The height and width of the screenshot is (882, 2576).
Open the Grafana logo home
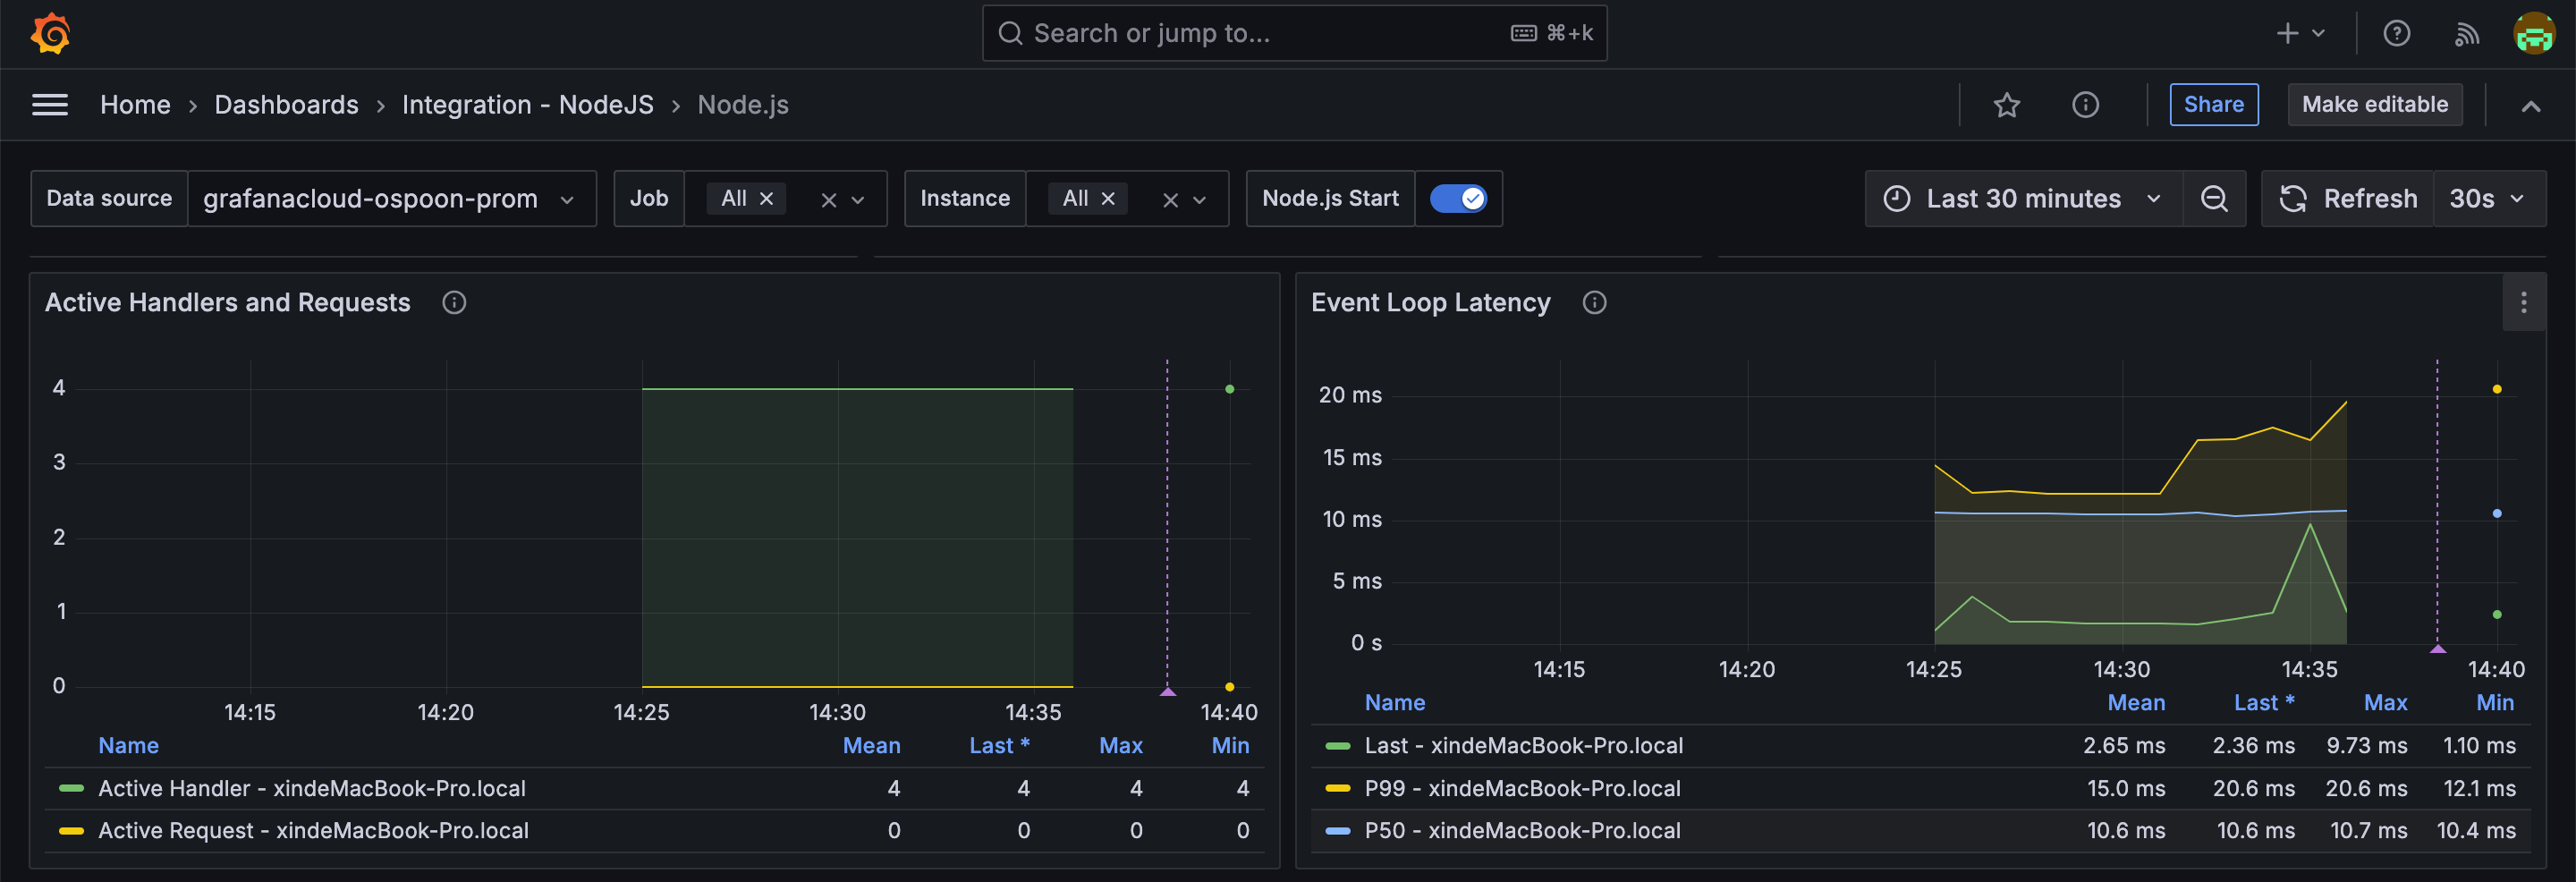[x=50, y=33]
